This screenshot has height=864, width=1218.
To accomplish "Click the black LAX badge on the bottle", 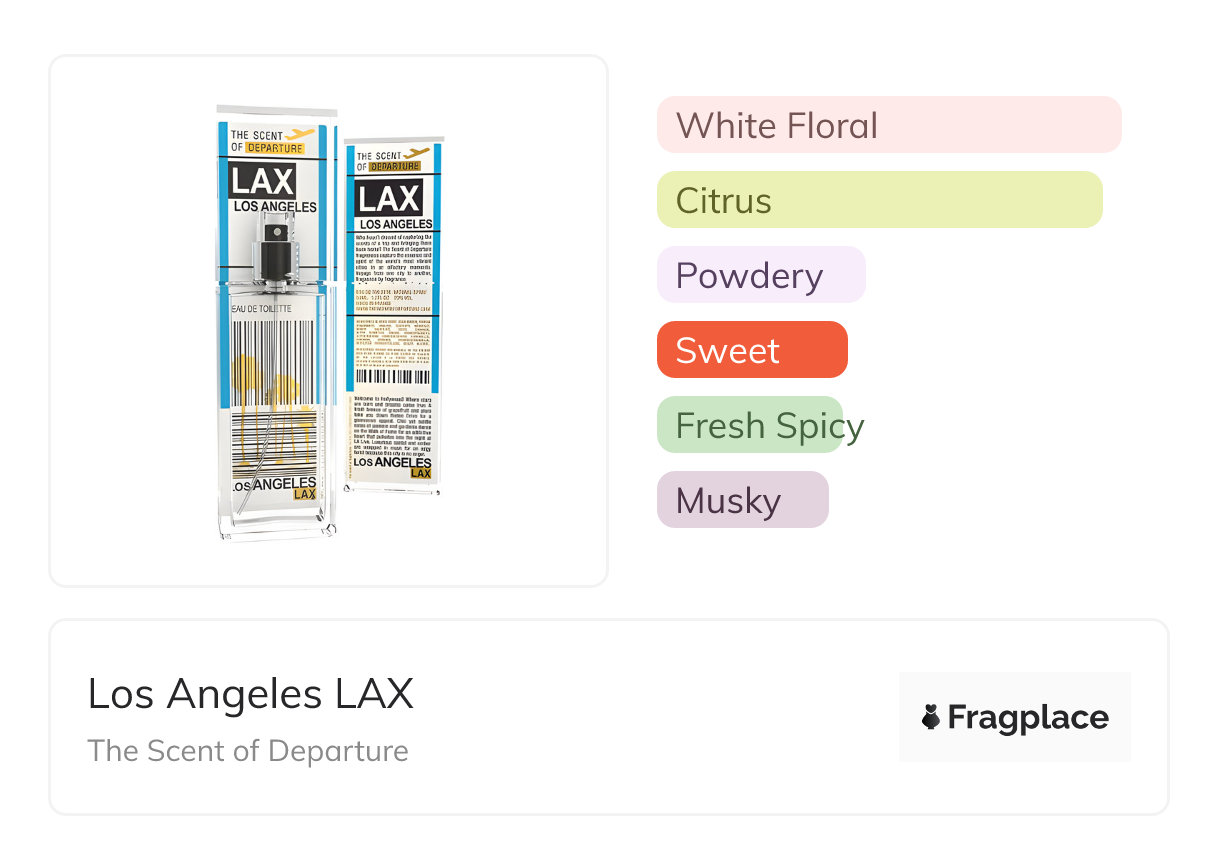I will pos(262,181).
